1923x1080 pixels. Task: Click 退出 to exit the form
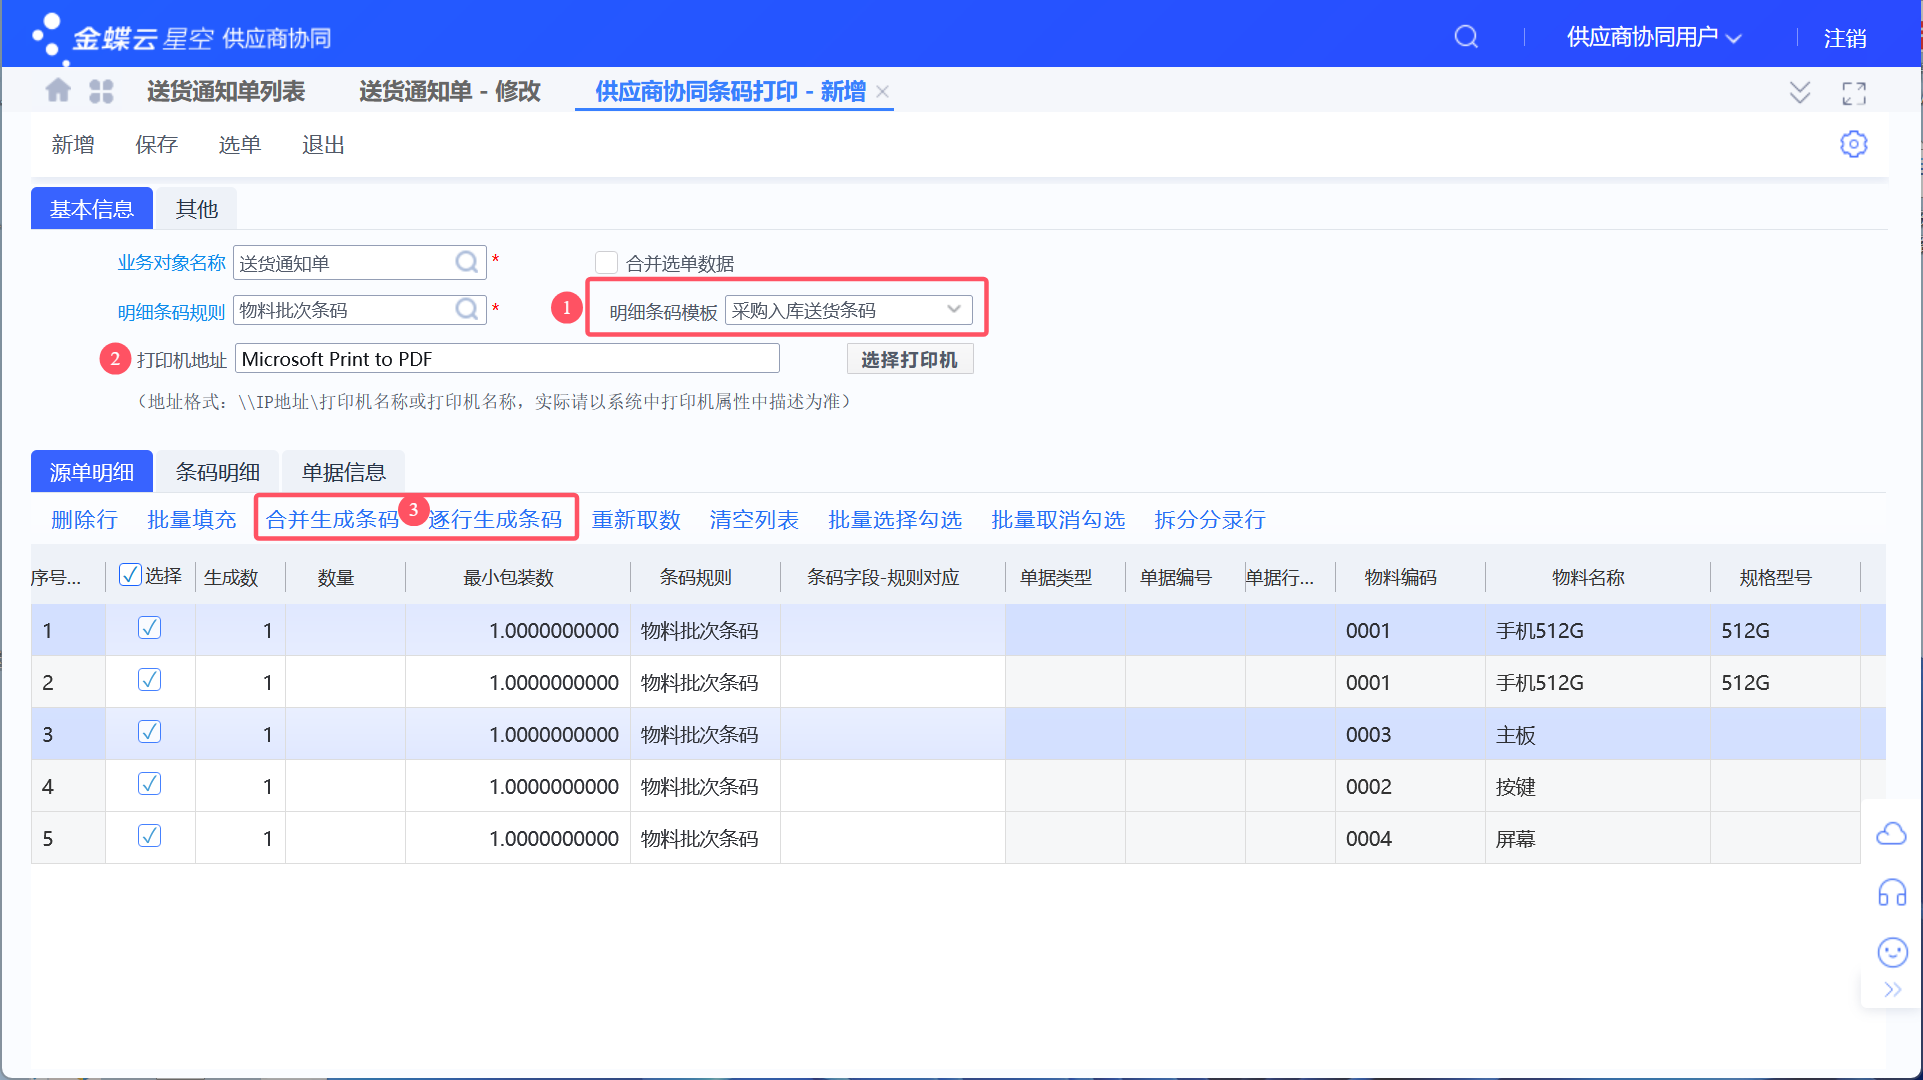(324, 145)
